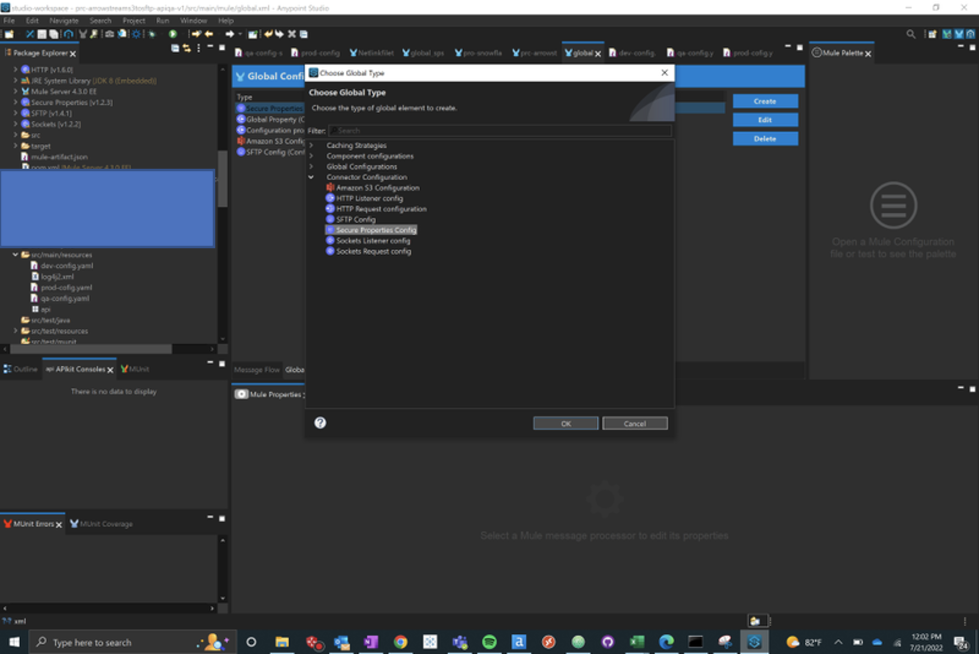Open File Explorer from the taskbar

[282, 642]
